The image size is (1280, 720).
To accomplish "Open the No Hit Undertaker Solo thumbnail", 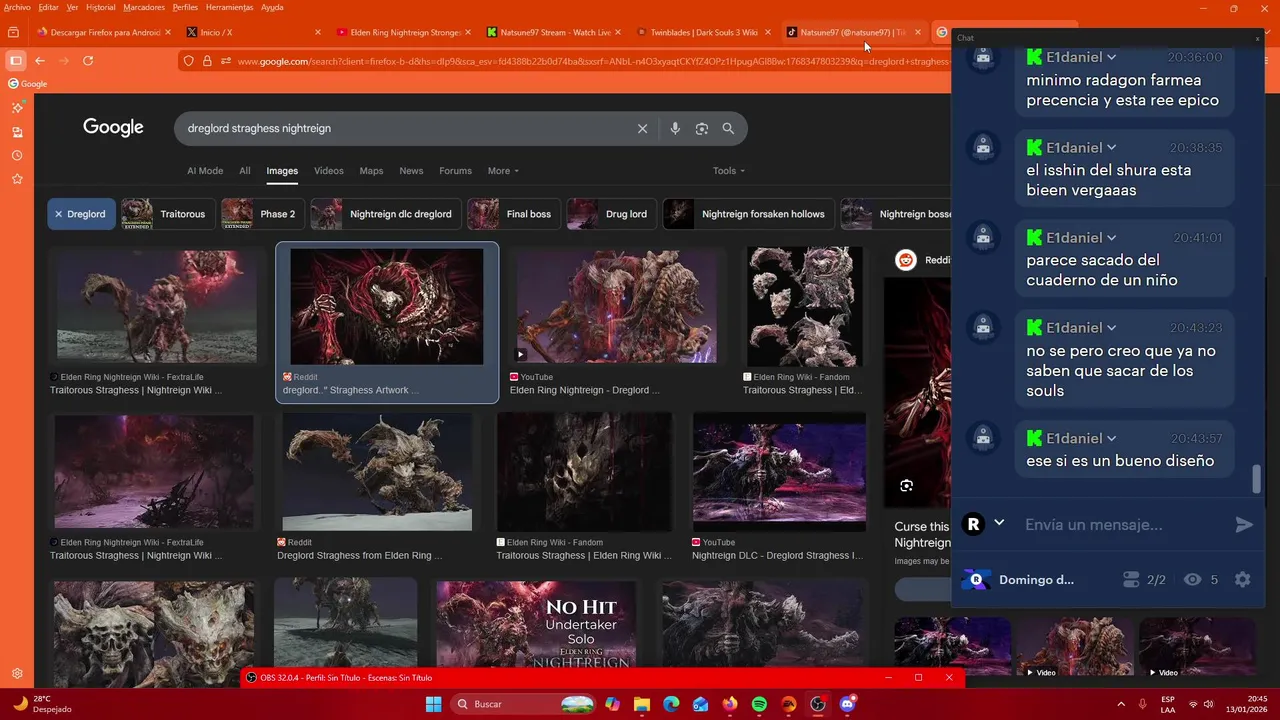I will click(535, 625).
